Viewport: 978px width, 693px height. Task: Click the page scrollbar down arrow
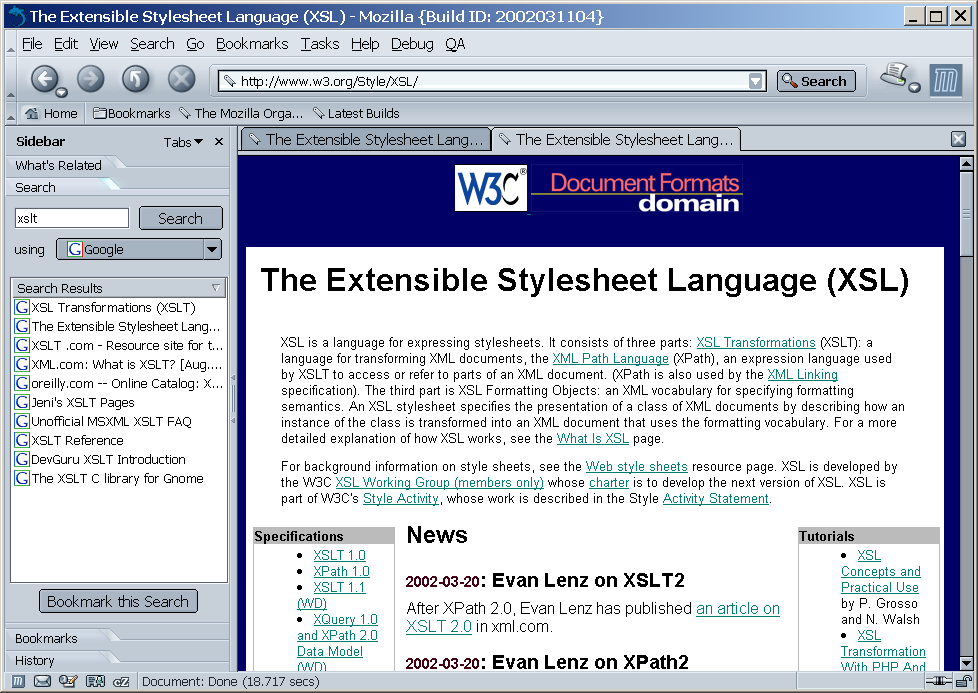[966, 663]
